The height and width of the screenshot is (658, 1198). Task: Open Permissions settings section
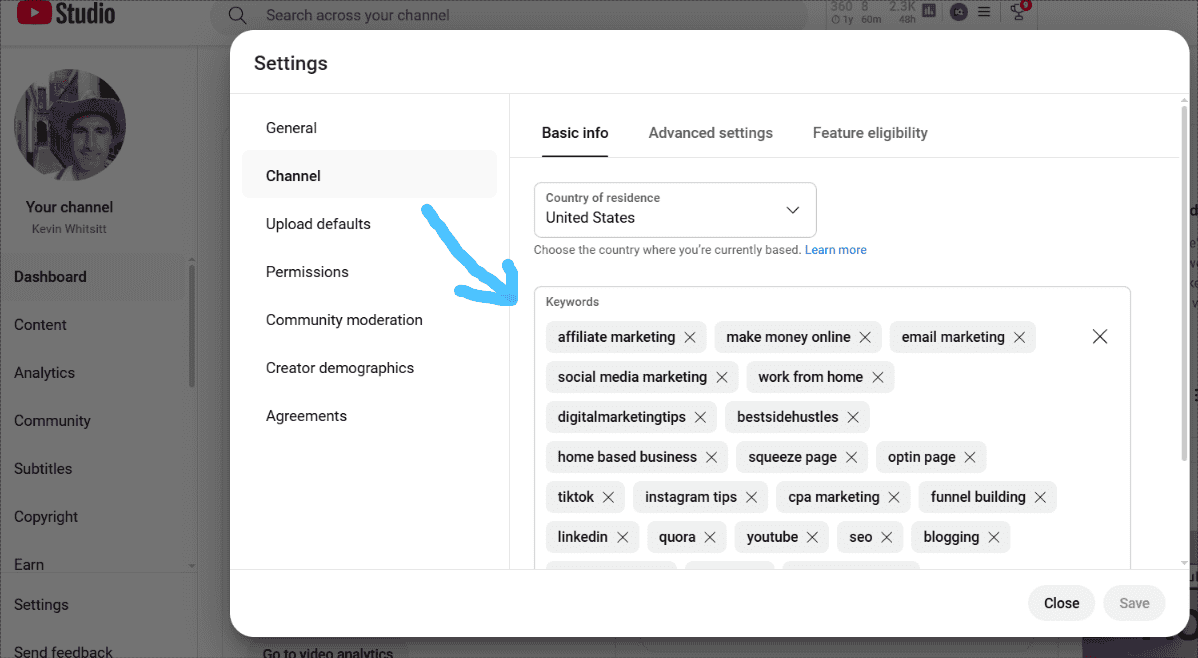369,272
